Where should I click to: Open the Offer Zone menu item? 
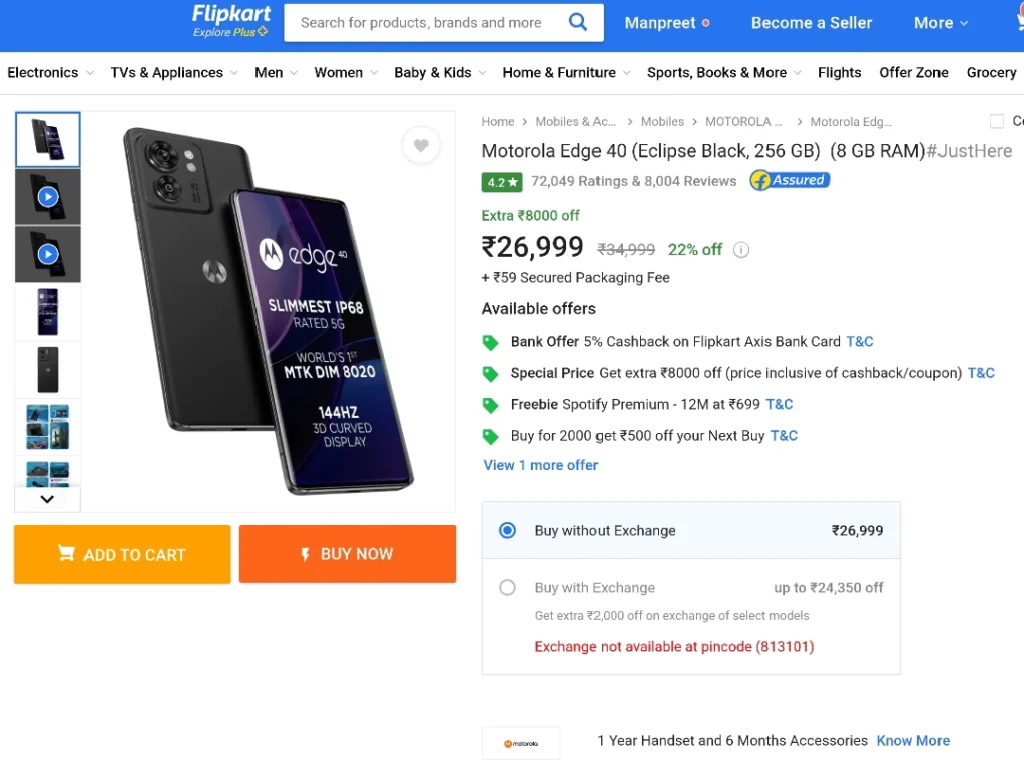[x=914, y=72]
